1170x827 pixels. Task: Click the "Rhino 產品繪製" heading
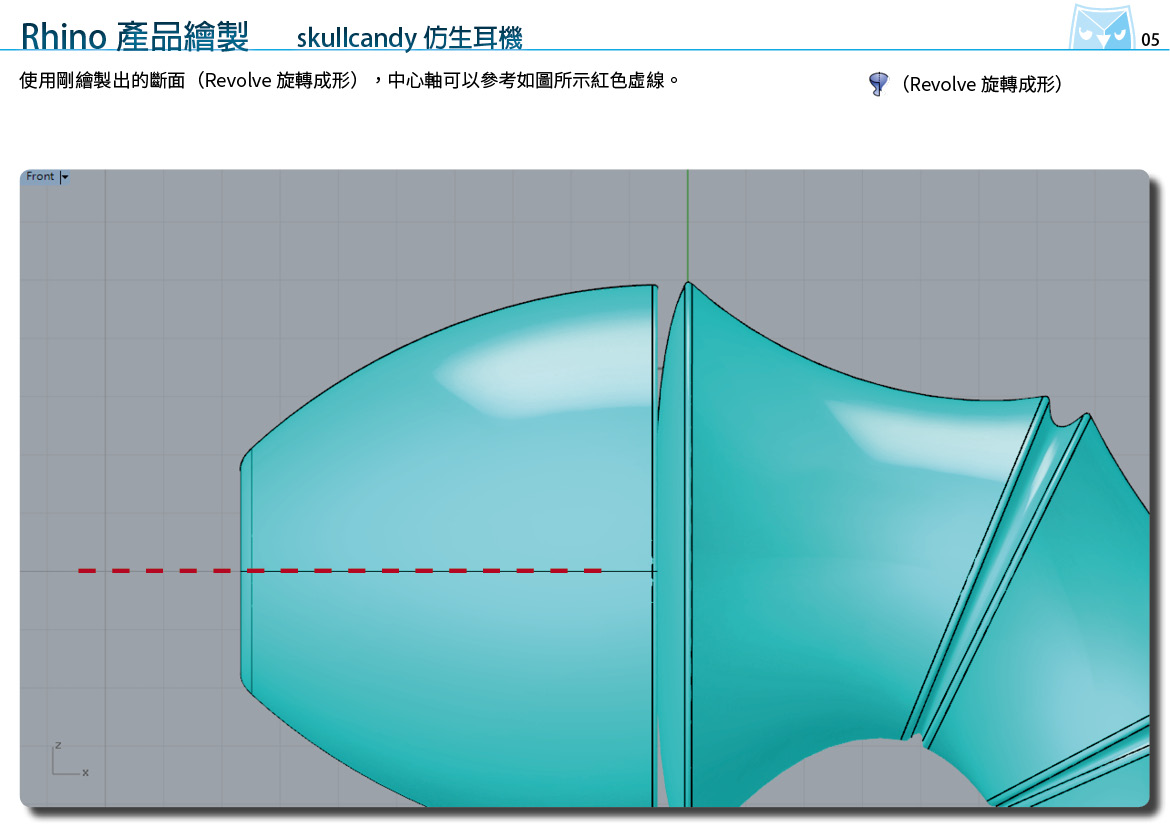(x=134, y=36)
